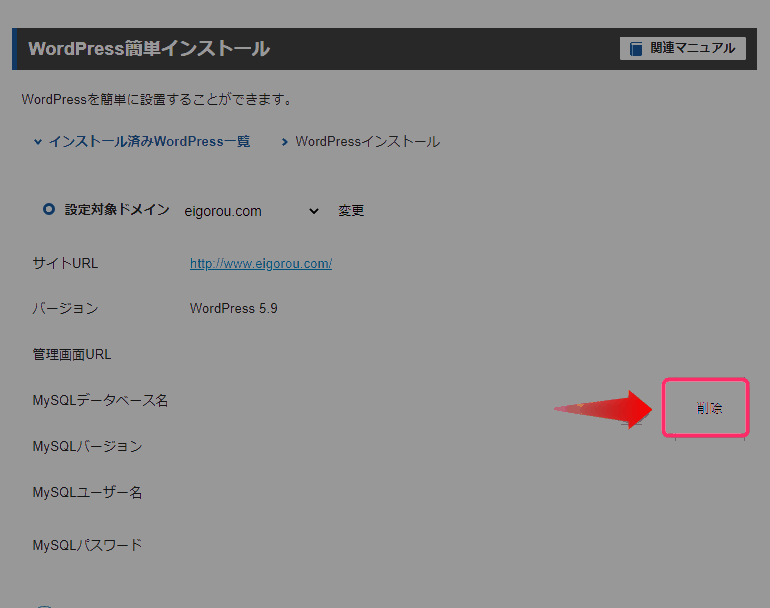Image resolution: width=770 pixels, height=608 pixels.
Task: Click the chevron icon before インストール済みWordPress一覧
Action: pos(37,142)
